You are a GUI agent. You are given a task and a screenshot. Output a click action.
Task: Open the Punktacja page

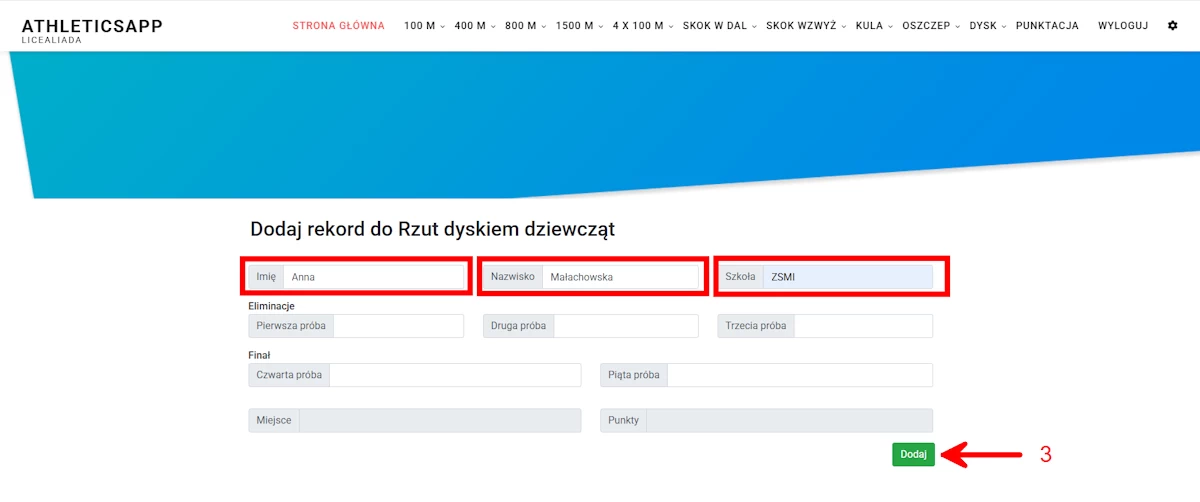pyautogui.click(x=1047, y=26)
